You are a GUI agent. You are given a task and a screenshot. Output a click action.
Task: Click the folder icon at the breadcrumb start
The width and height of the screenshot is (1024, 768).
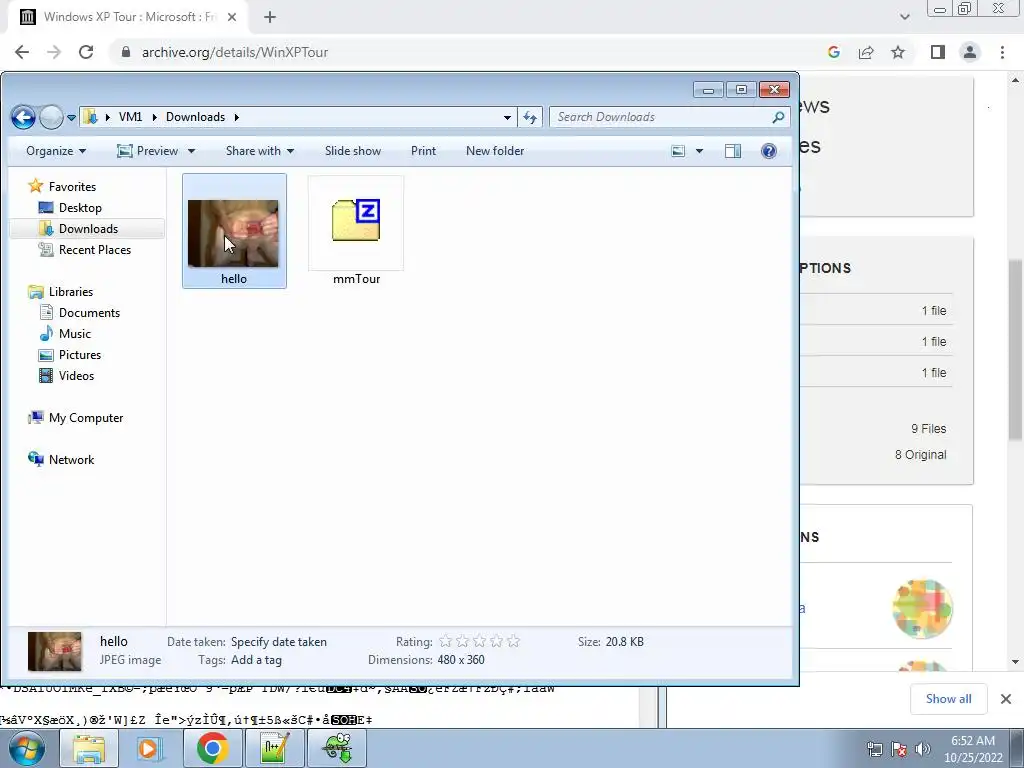tap(91, 117)
